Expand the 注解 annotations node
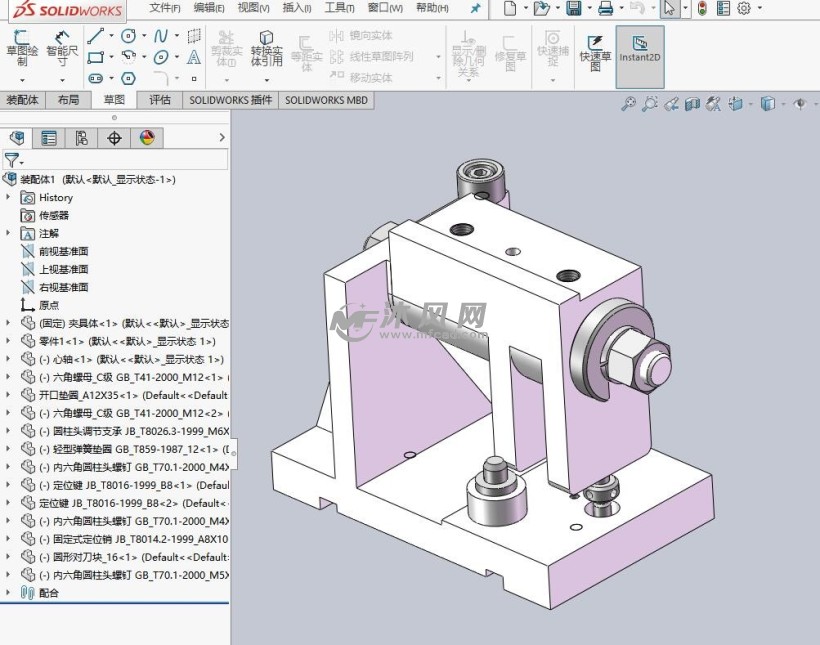 [8, 233]
